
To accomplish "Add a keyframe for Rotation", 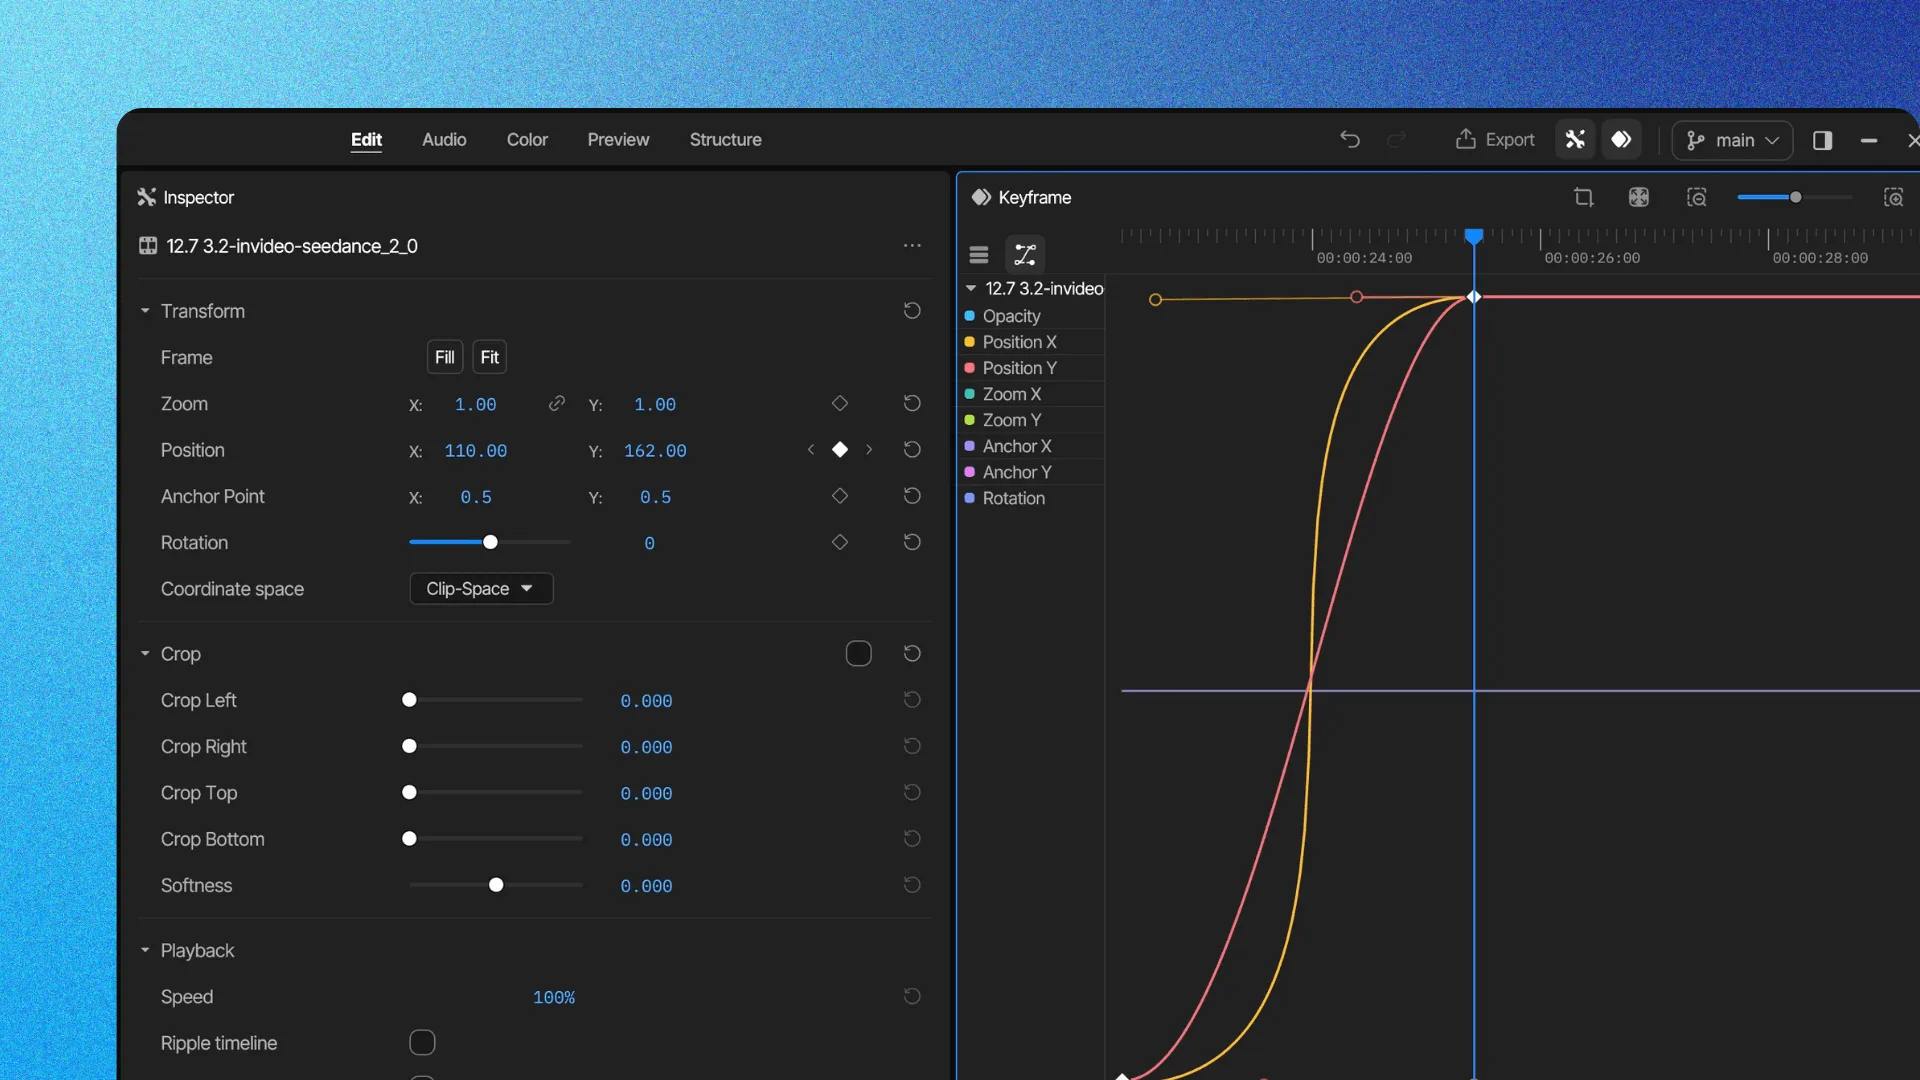I will pos(840,542).
